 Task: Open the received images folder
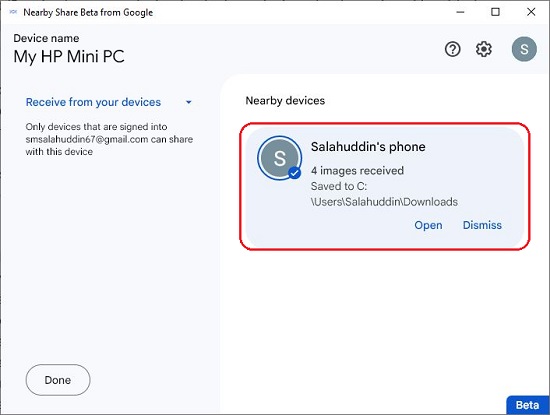428,225
